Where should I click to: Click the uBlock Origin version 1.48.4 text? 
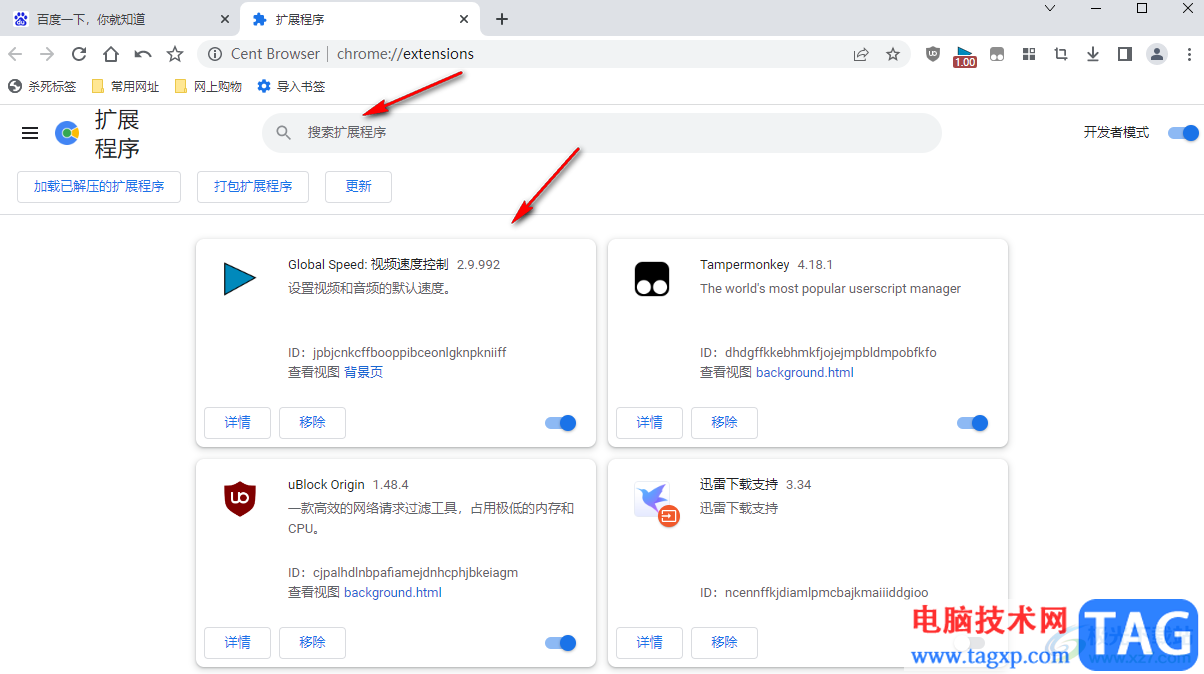391,485
